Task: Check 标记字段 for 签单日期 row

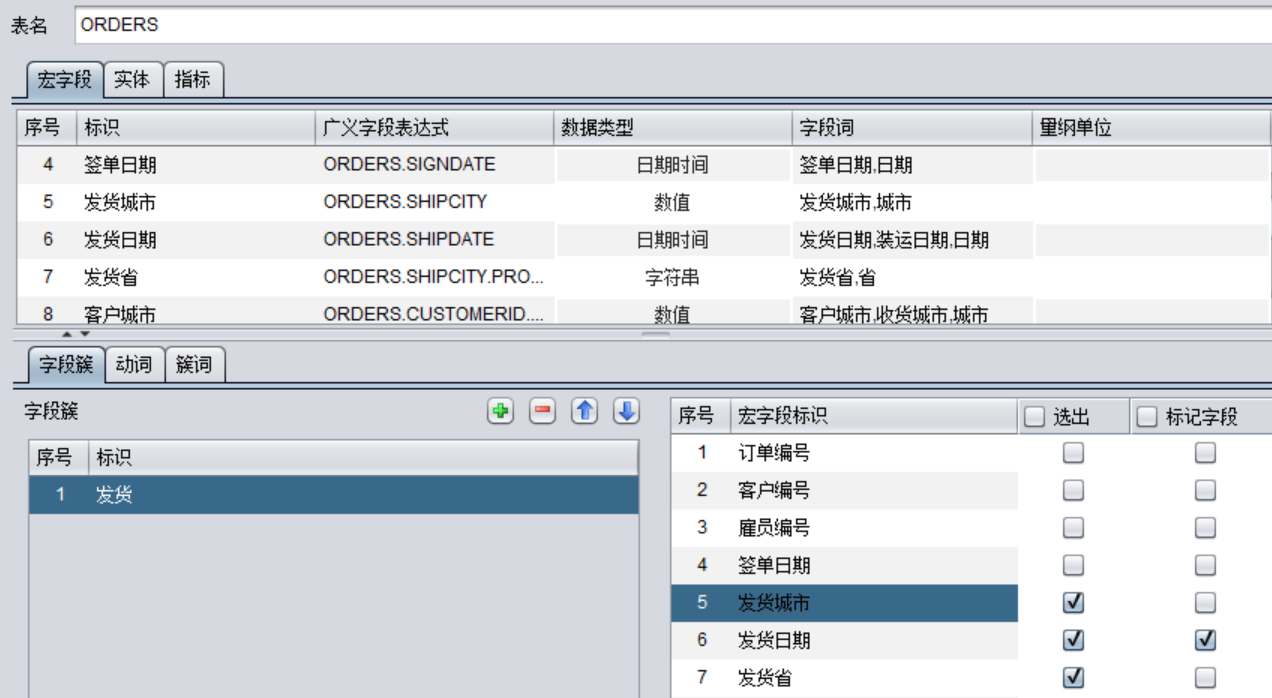Action: (x=1205, y=565)
